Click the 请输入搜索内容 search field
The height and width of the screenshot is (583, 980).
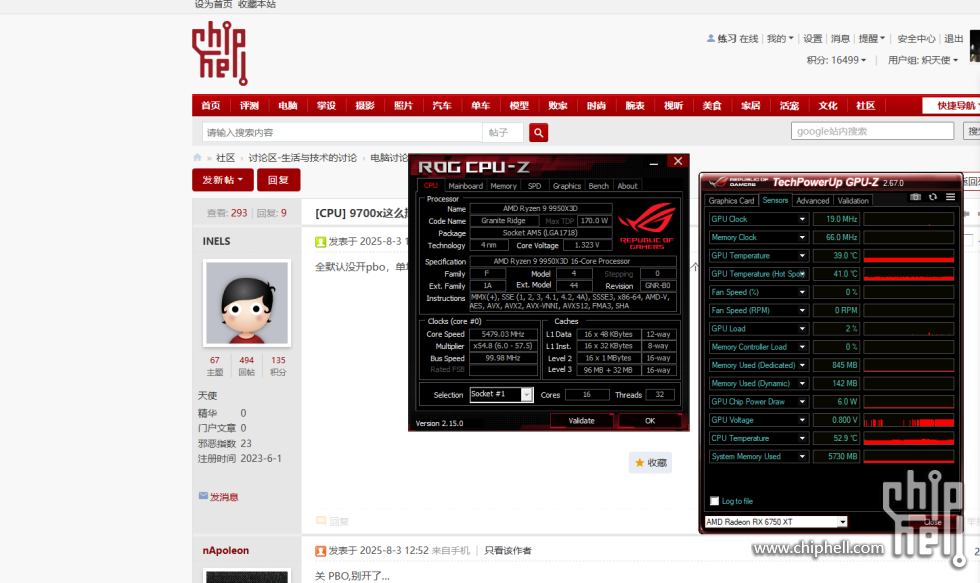(x=342, y=132)
